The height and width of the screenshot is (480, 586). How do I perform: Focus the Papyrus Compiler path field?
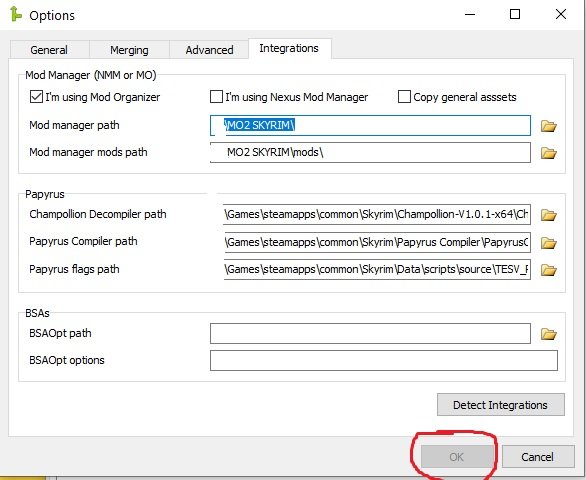pos(377,242)
